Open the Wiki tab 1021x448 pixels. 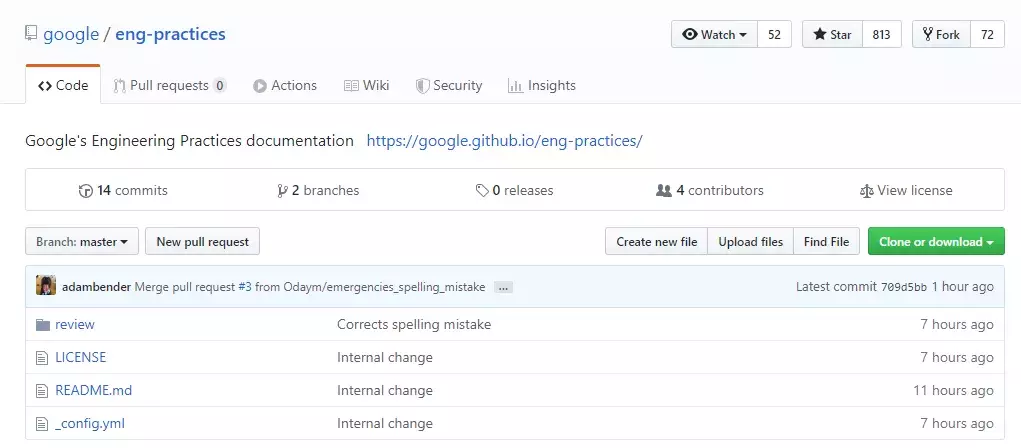click(367, 85)
